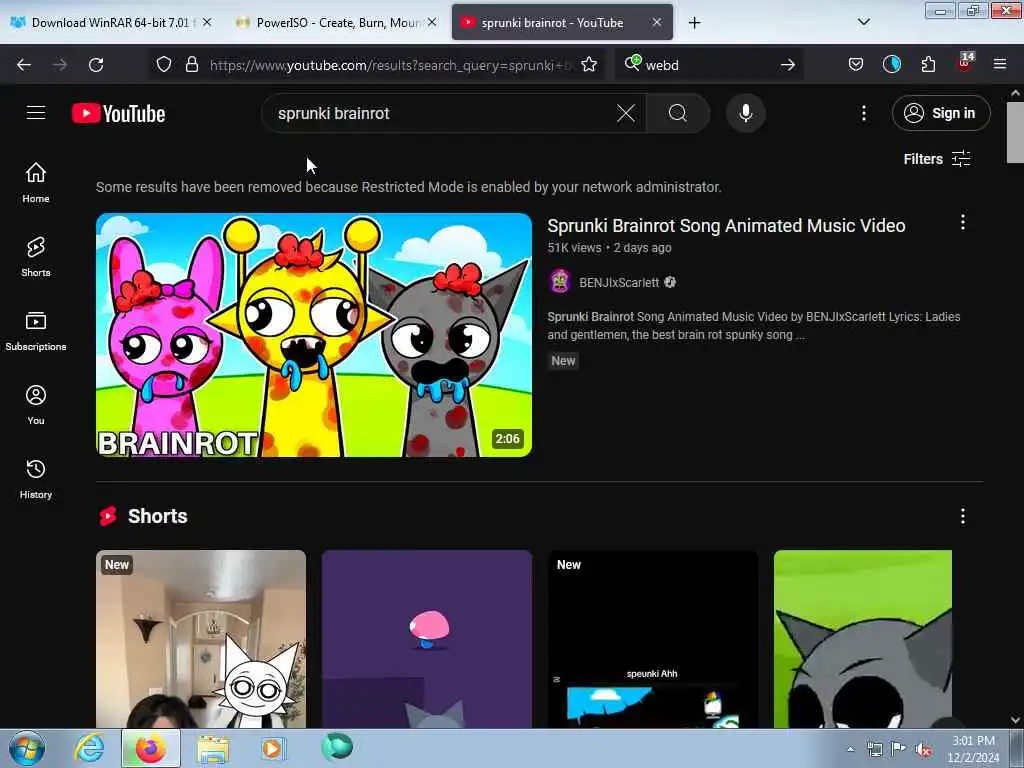1024x768 pixels.
Task: Click the tracking protection shield icon
Action: tap(164, 64)
